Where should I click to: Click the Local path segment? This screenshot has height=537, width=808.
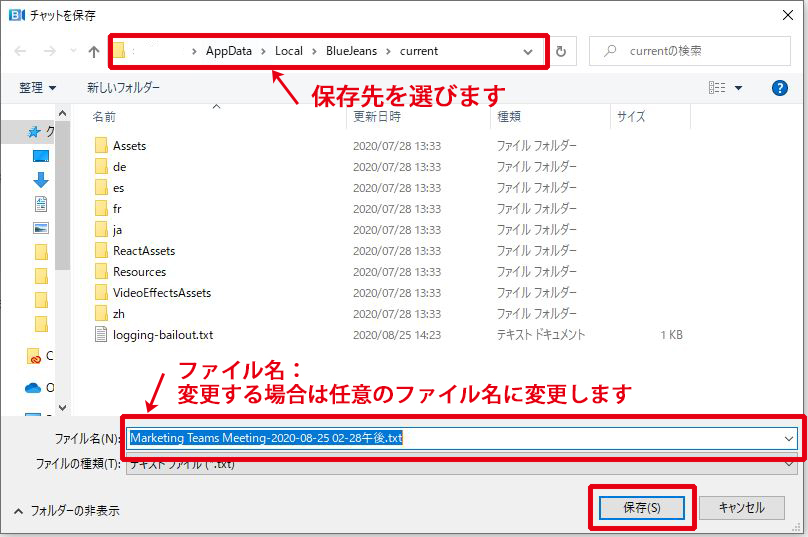click(x=289, y=51)
